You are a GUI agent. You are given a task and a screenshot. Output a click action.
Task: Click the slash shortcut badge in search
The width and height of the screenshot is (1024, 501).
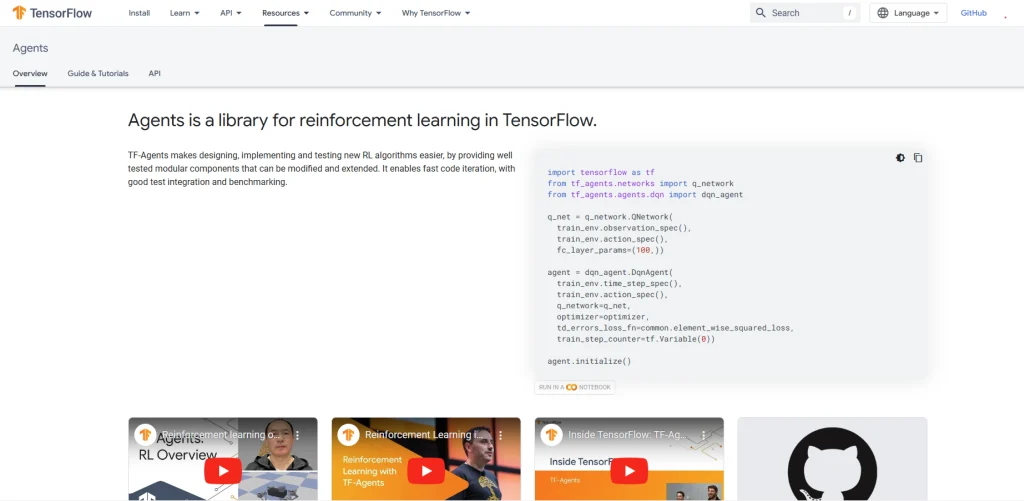pyautogui.click(x=850, y=12)
